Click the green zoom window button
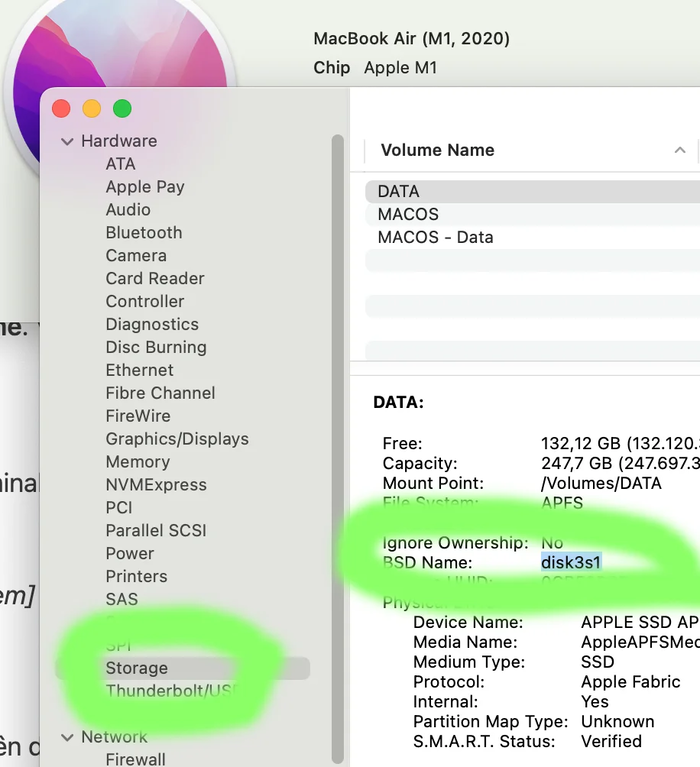This screenshot has width=700, height=767. [x=122, y=109]
